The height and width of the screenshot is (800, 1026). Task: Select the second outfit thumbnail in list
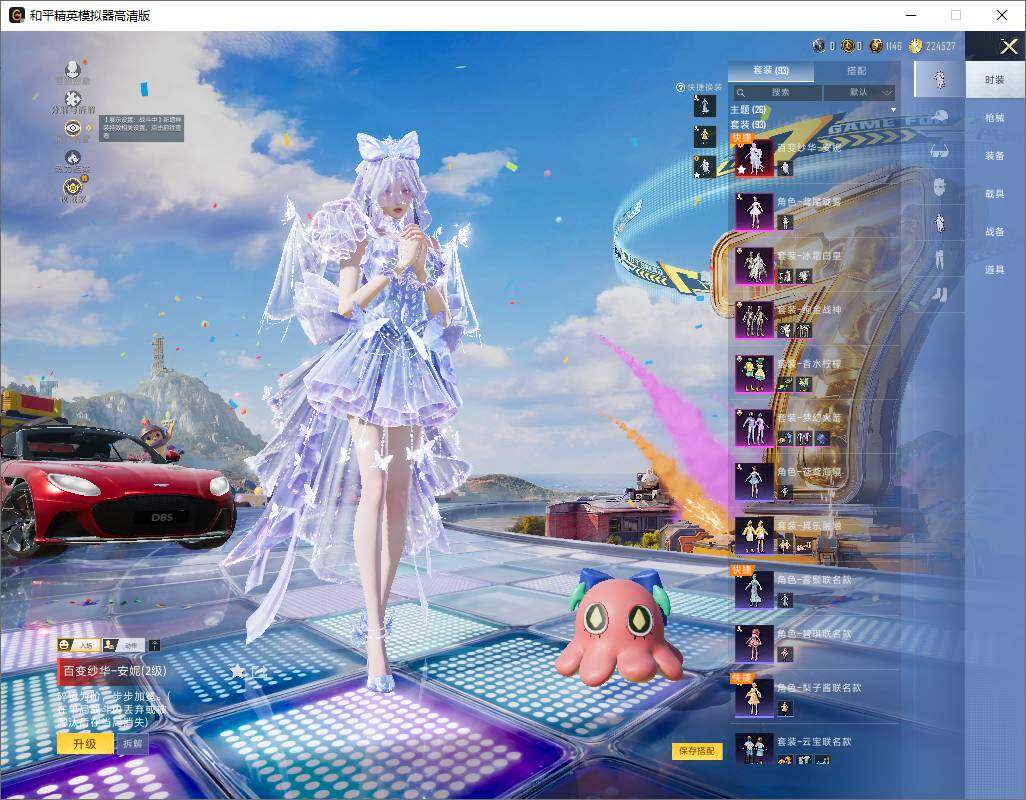[754, 211]
